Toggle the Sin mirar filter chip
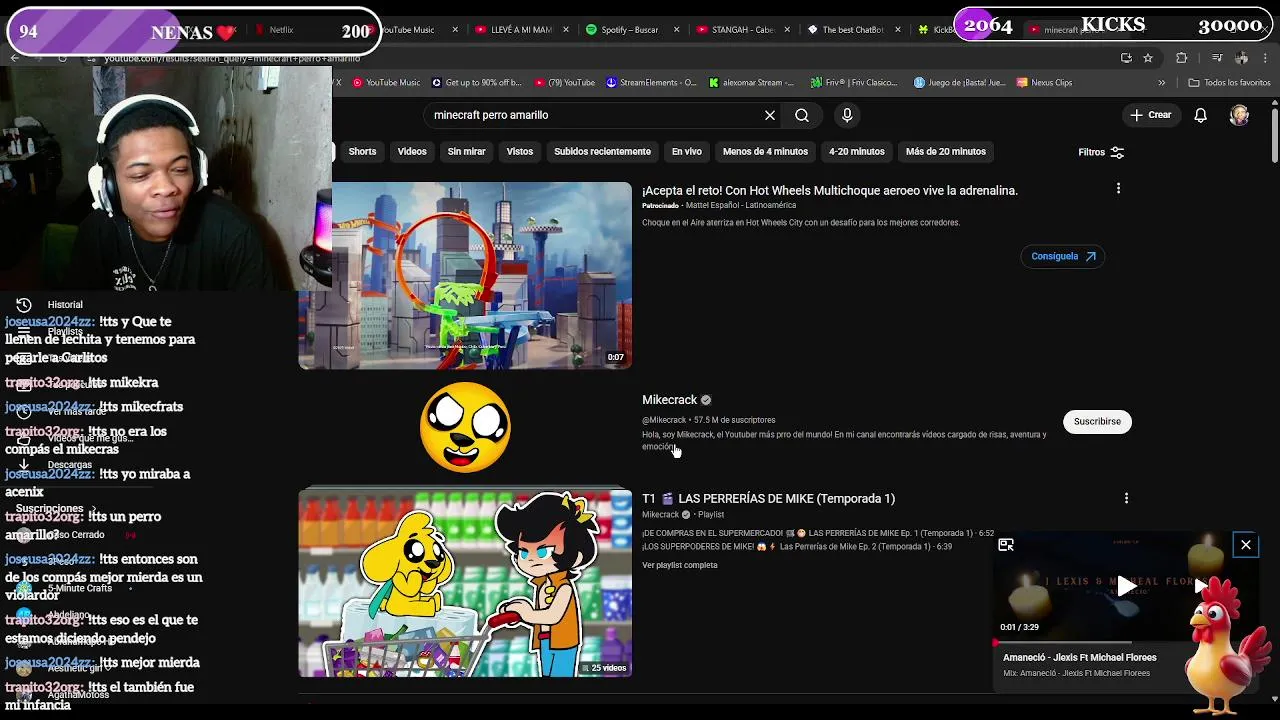The image size is (1280, 720). pos(466,152)
